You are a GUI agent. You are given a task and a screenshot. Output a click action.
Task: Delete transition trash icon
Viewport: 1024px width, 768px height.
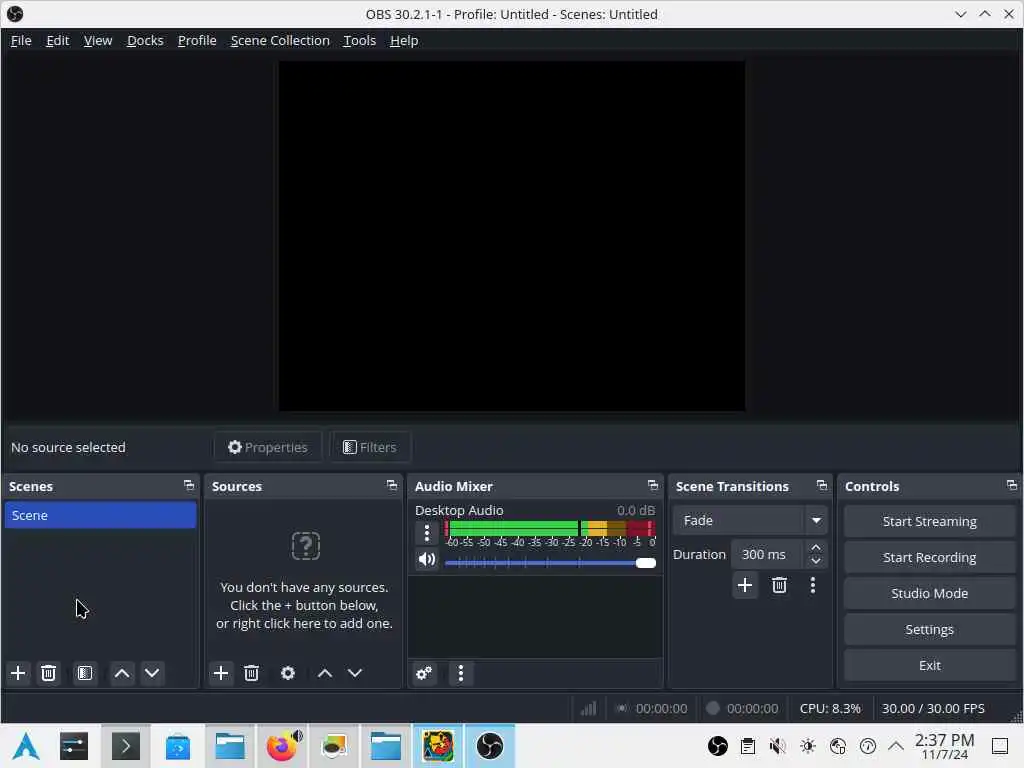click(779, 585)
